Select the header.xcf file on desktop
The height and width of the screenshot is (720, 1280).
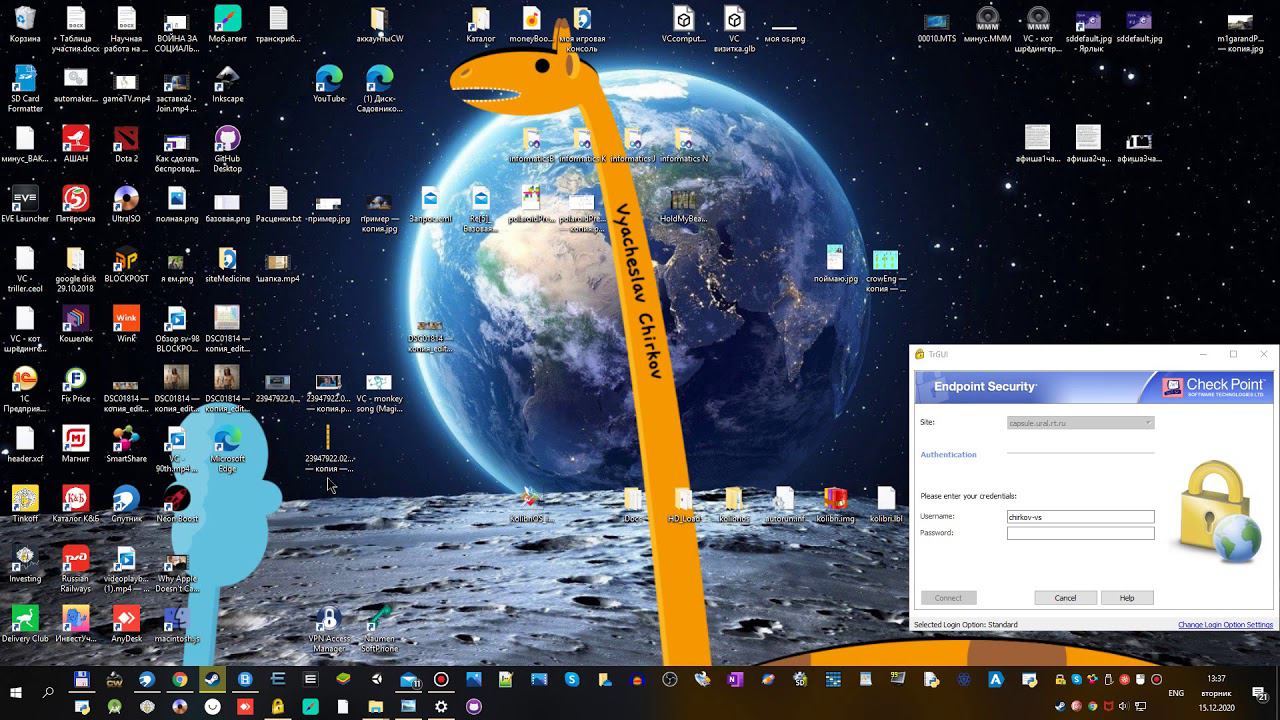pyautogui.click(x=25, y=445)
